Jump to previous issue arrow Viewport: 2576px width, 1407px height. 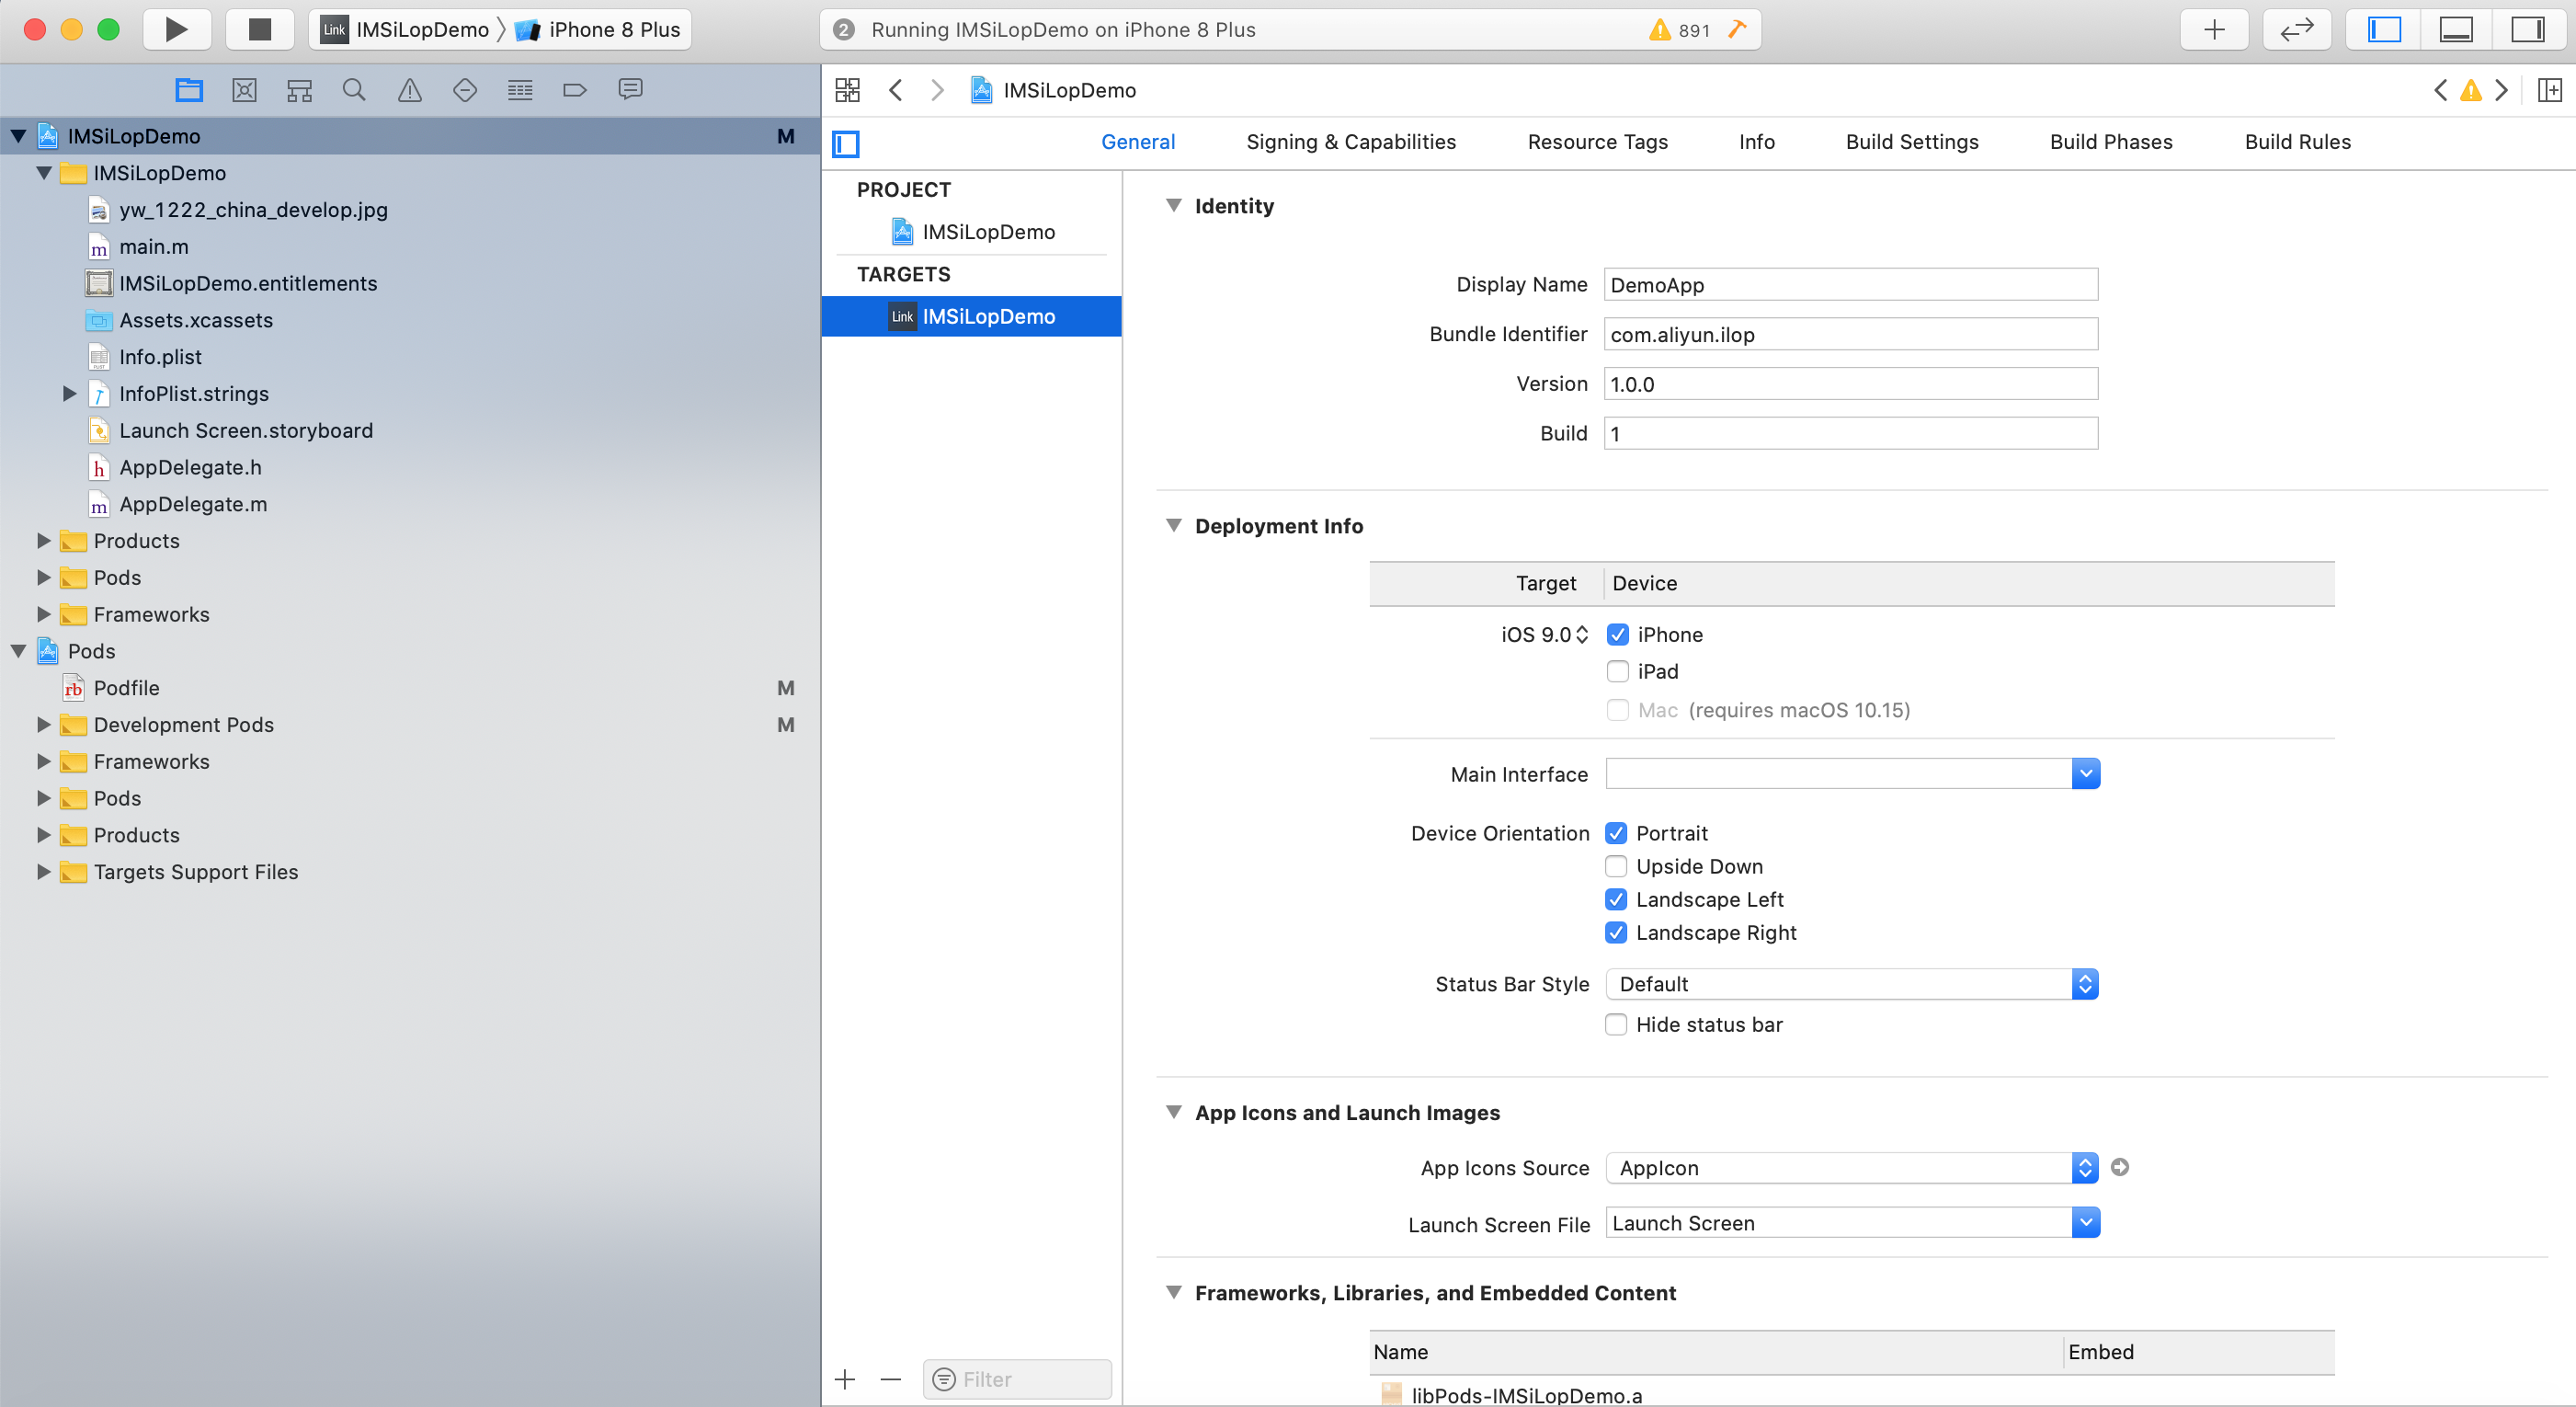2441,90
